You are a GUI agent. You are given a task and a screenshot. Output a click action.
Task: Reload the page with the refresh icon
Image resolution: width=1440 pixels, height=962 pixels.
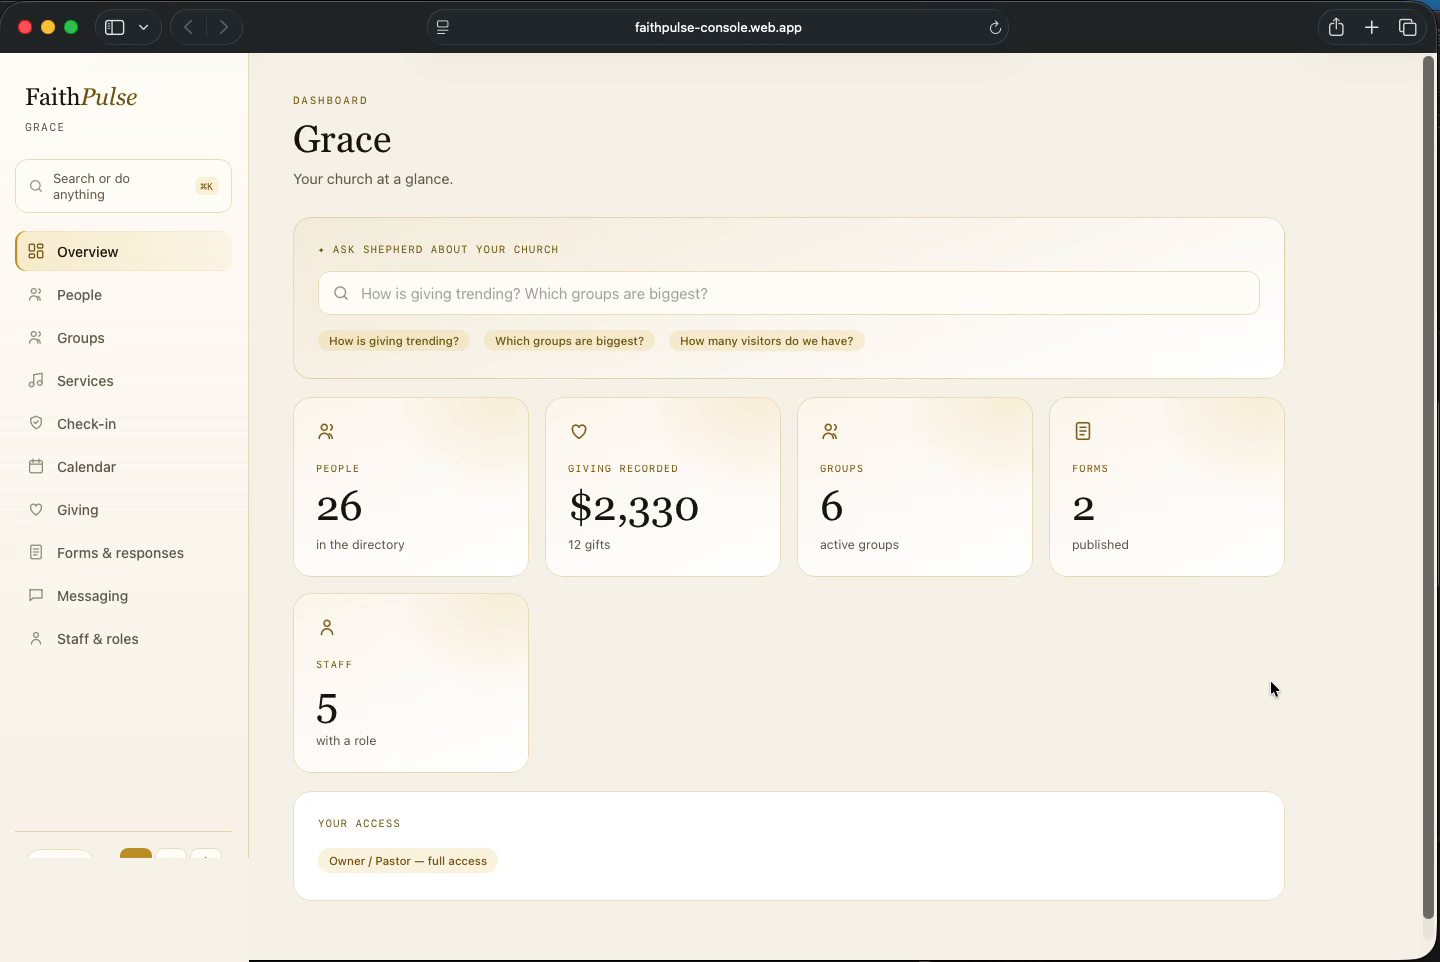tap(995, 27)
